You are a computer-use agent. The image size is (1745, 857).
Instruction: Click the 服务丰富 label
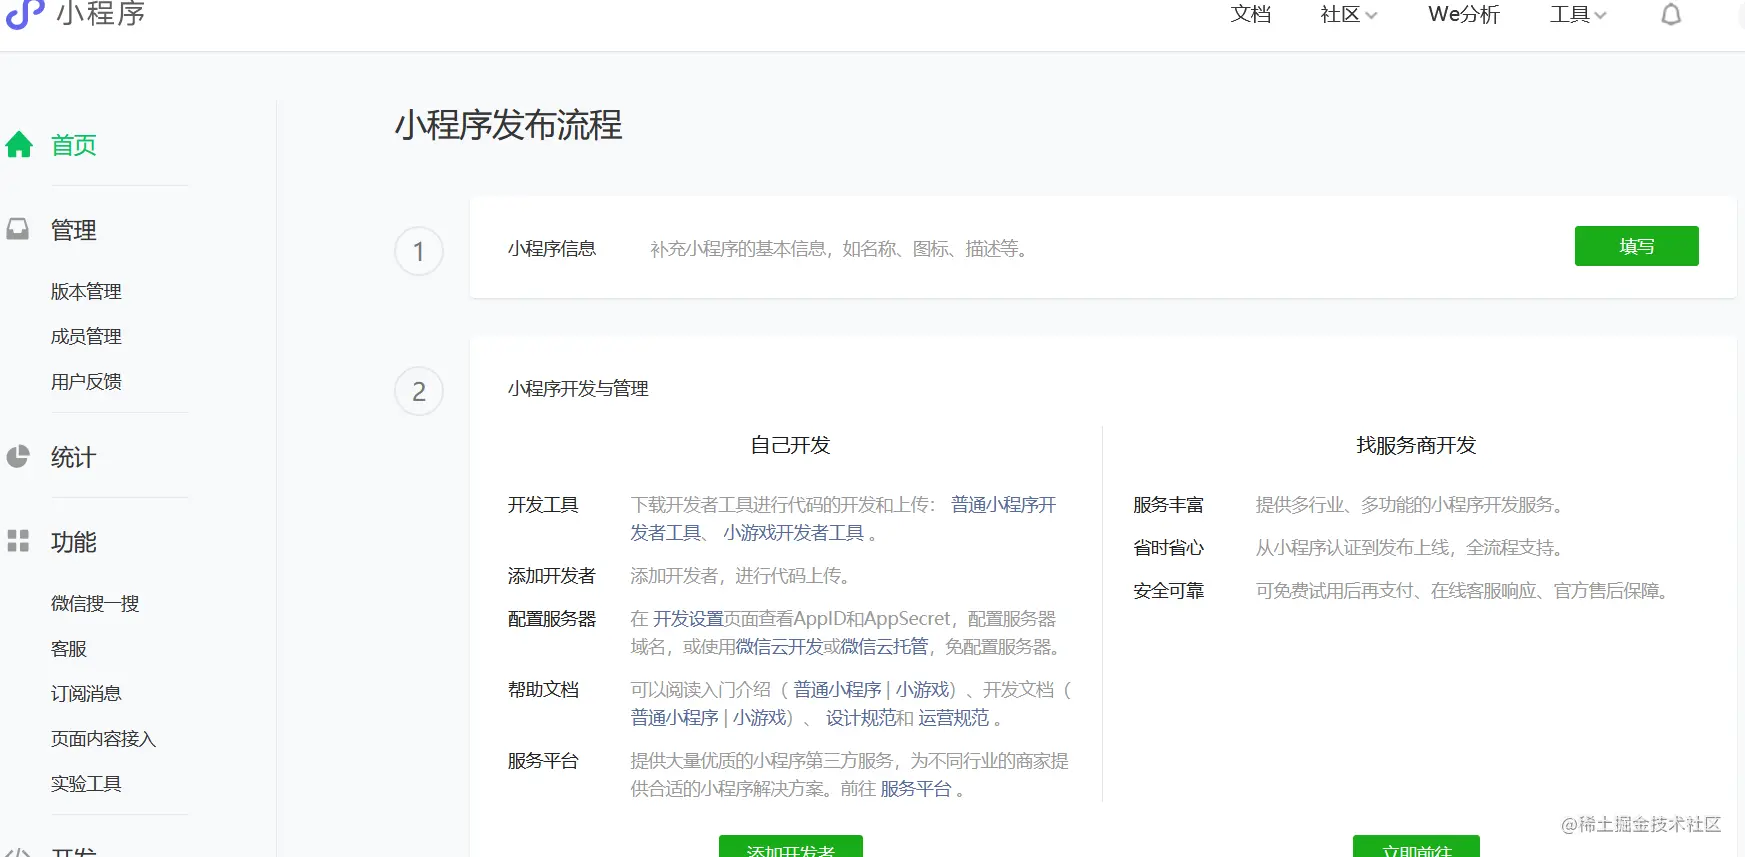click(x=1168, y=505)
